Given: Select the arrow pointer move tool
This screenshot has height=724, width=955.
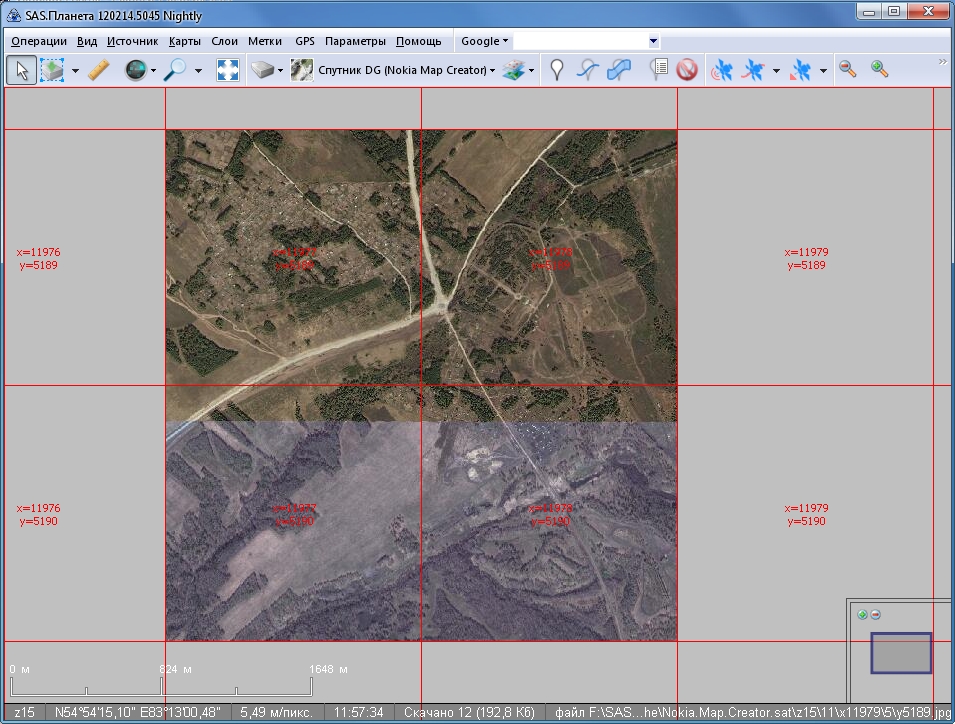Looking at the screenshot, I should (22, 70).
